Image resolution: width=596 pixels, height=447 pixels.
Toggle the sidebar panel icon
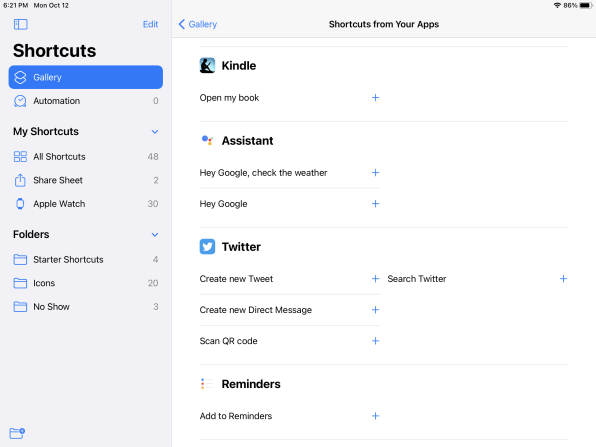(21, 24)
